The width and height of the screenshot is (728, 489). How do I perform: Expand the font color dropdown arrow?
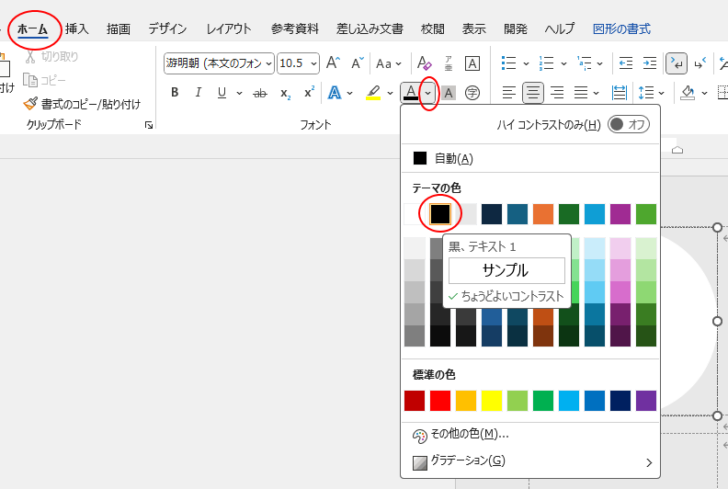[428, 93]
